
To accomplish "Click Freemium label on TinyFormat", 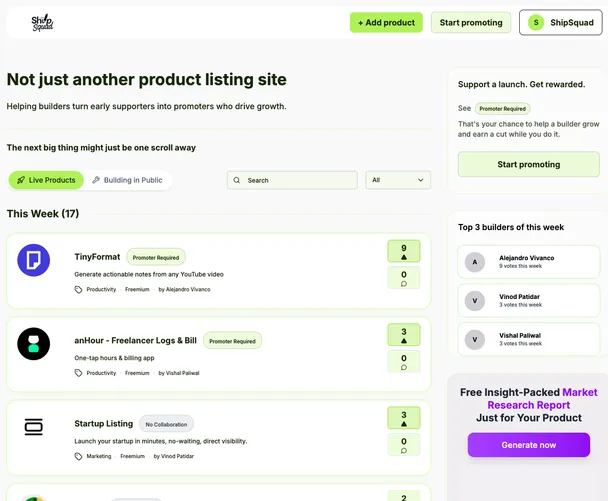I will click(137, 290).
